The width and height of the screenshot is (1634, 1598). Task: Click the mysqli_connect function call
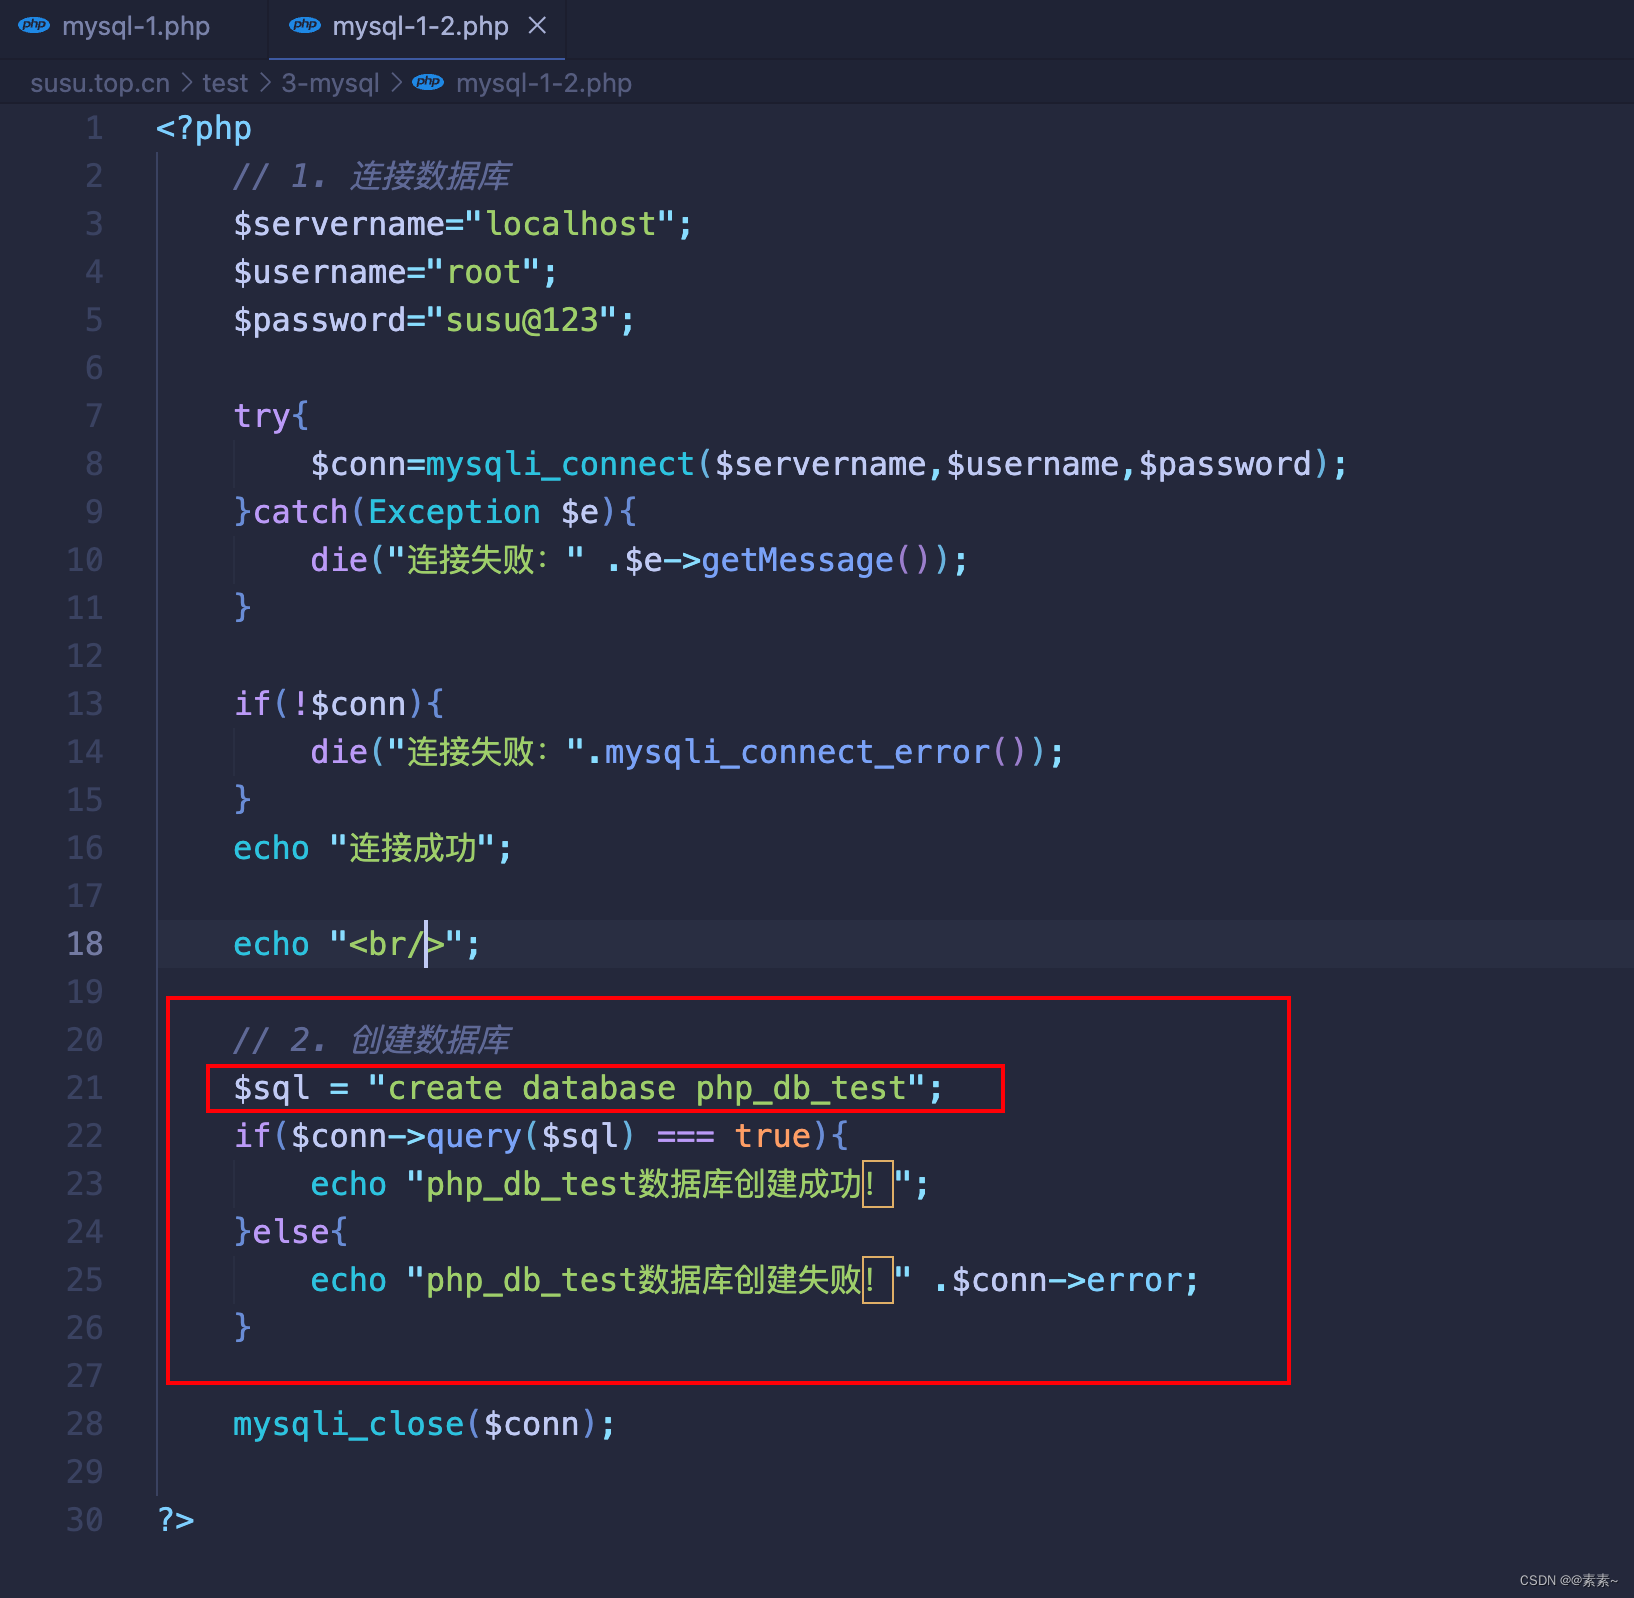560,464
